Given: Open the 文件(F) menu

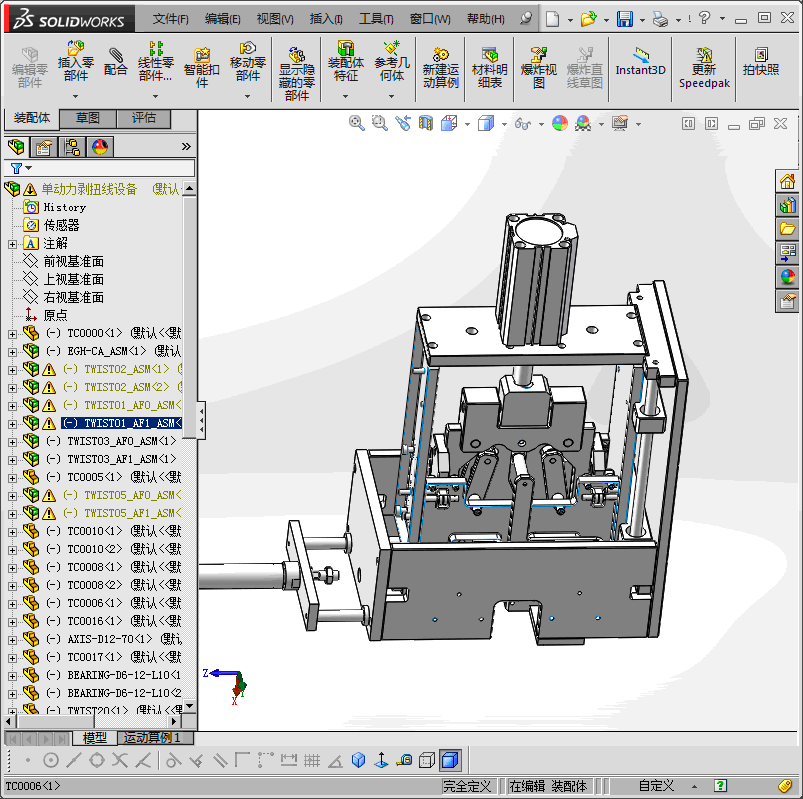Looking at the screenshot, I should click(x=171, y=19).
